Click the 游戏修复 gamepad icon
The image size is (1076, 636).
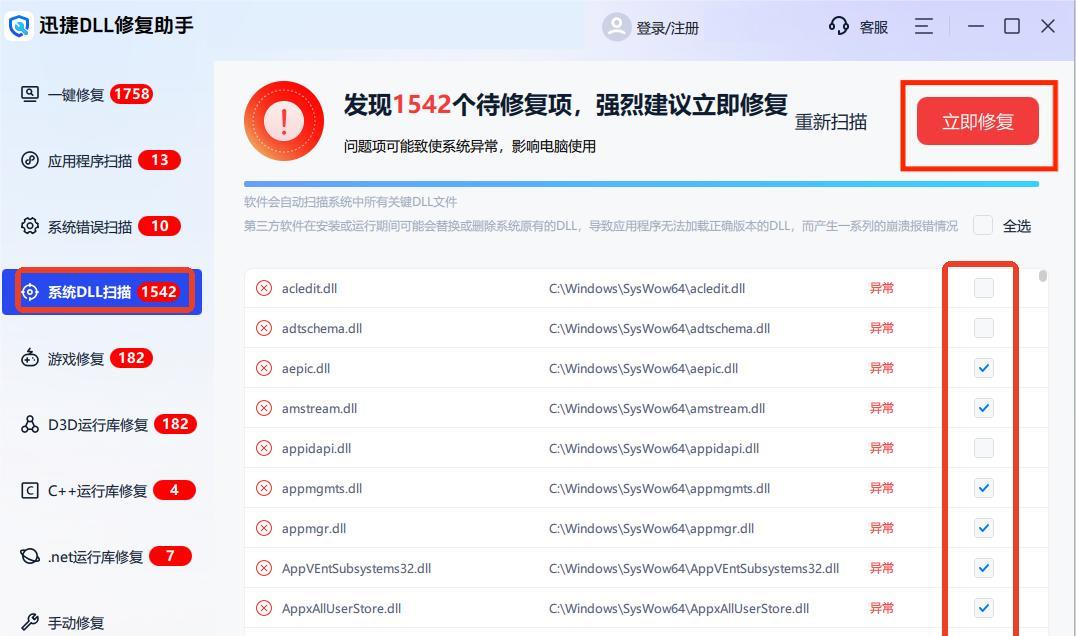click(30, 358)
